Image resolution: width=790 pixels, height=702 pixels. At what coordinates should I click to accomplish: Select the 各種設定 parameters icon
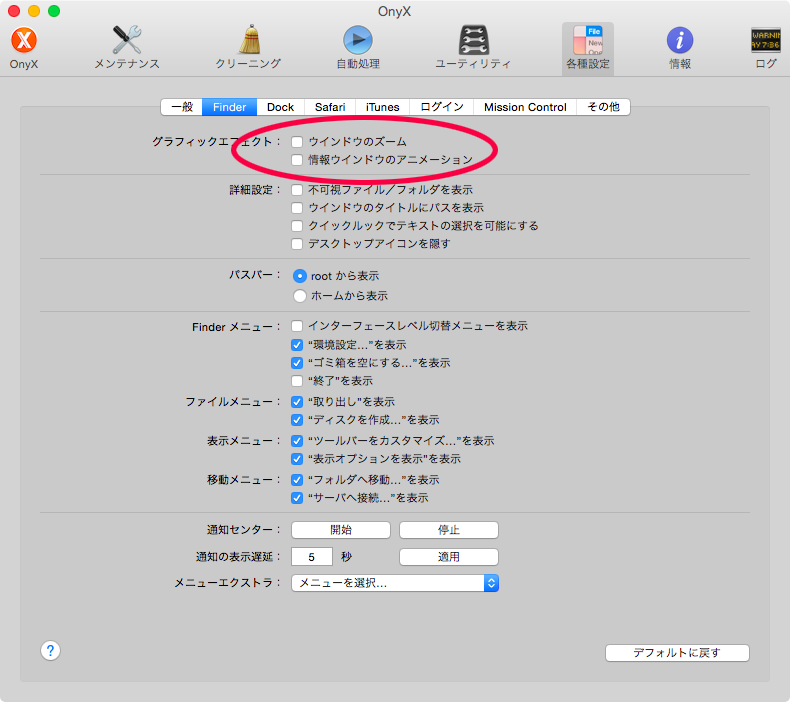pyautogui.click(x=587, y=40)
